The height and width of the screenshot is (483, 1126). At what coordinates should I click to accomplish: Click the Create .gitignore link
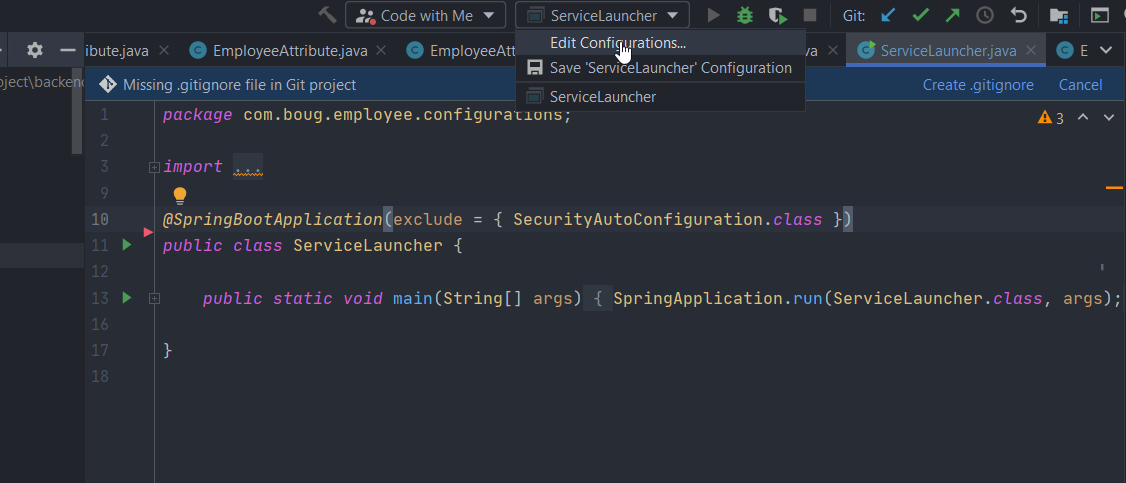coord(977,85)
